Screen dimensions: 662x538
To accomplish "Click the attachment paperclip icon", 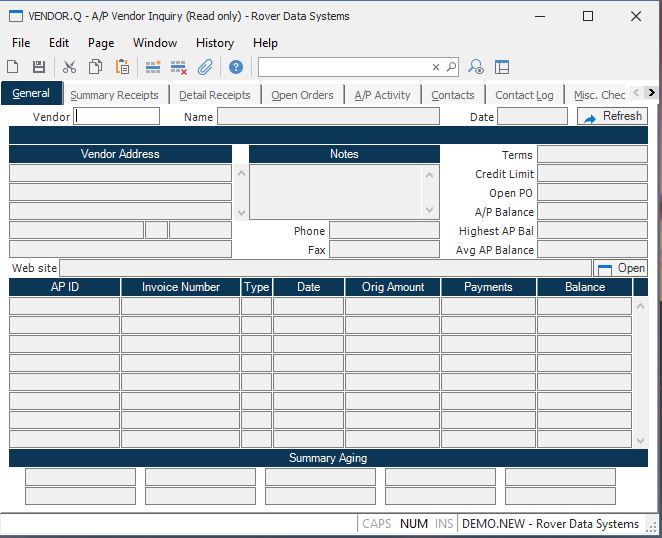I will pos(205,67).
